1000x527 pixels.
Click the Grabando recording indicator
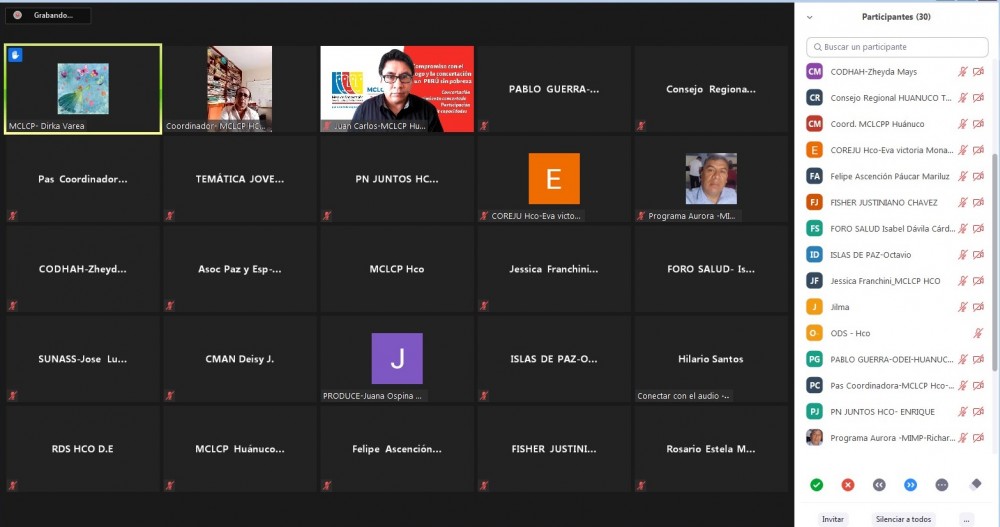pos(47,16)
